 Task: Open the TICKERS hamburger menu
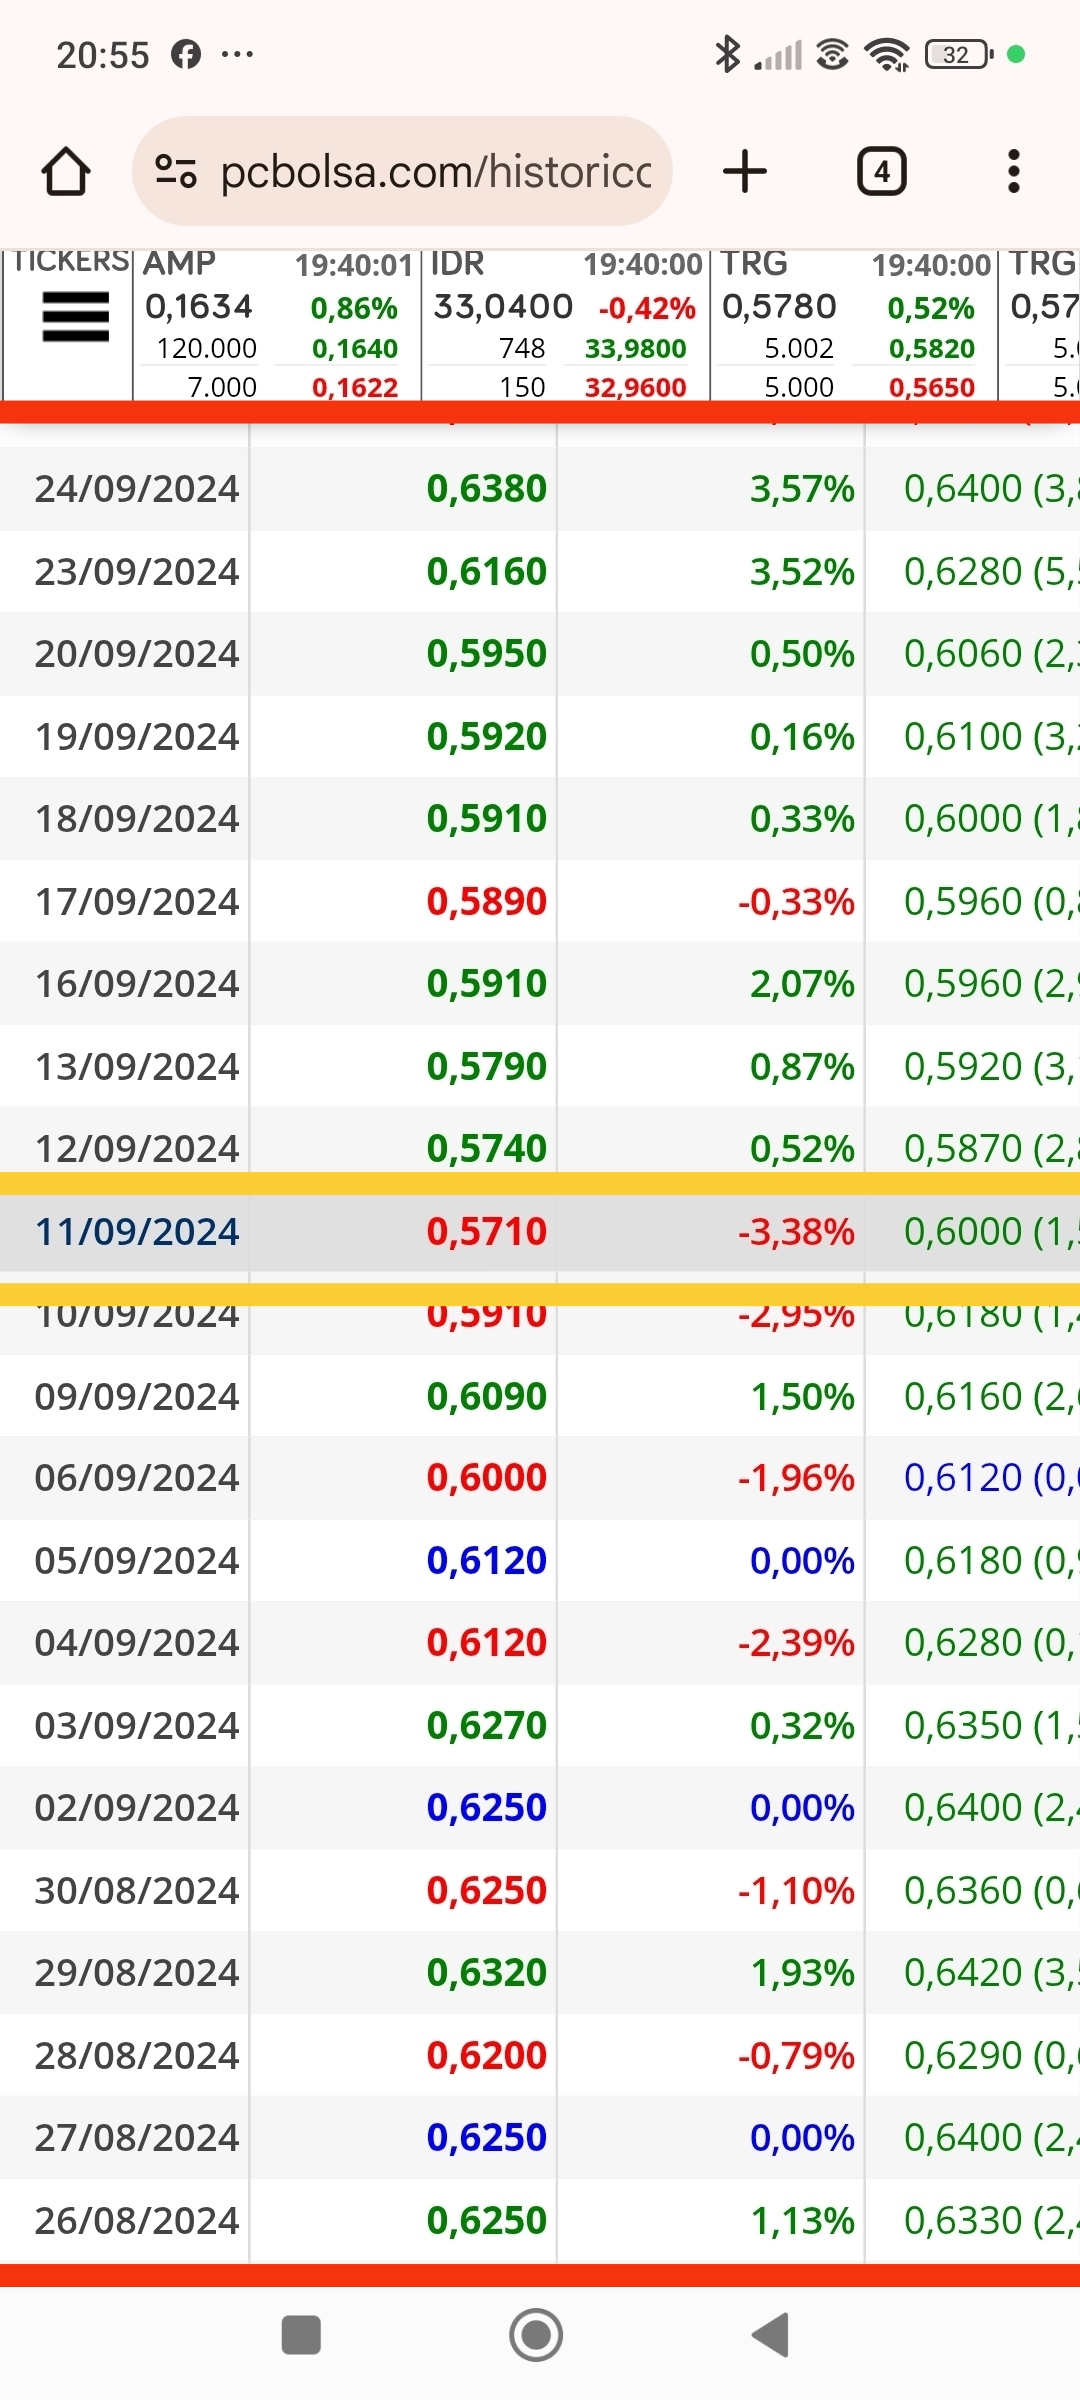click(x=76, y=317)
